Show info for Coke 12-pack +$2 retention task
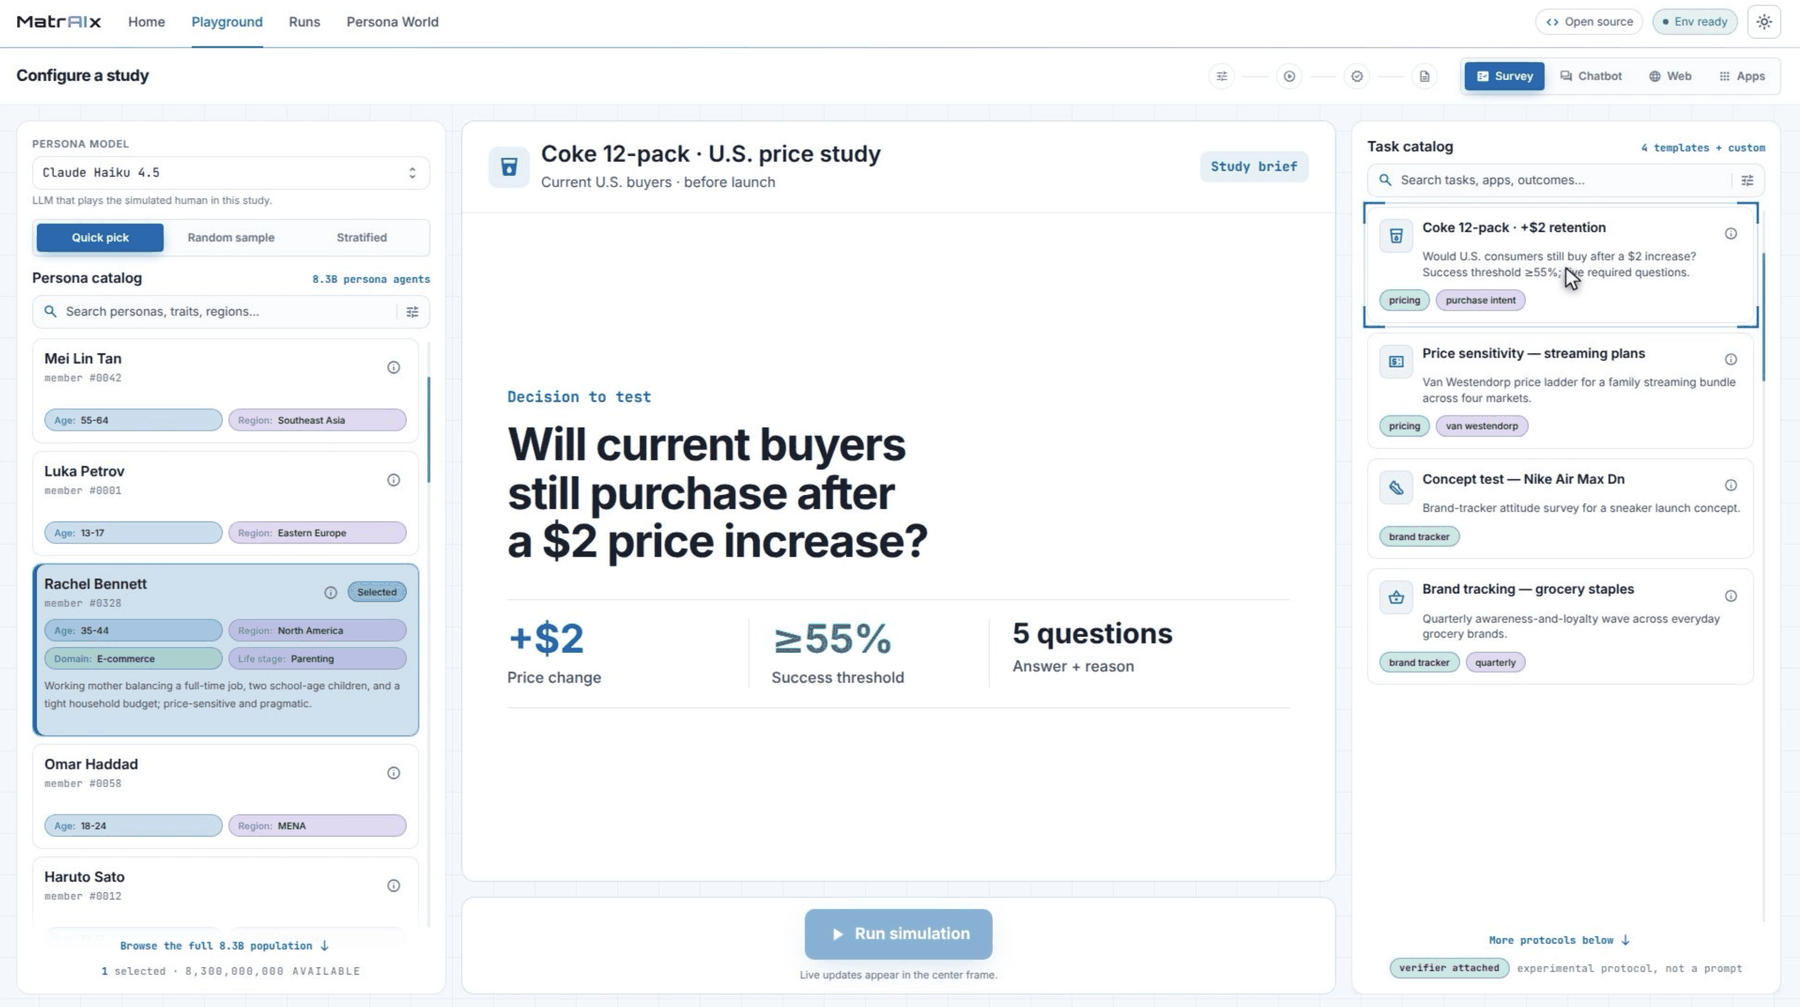 (1730, 233)
